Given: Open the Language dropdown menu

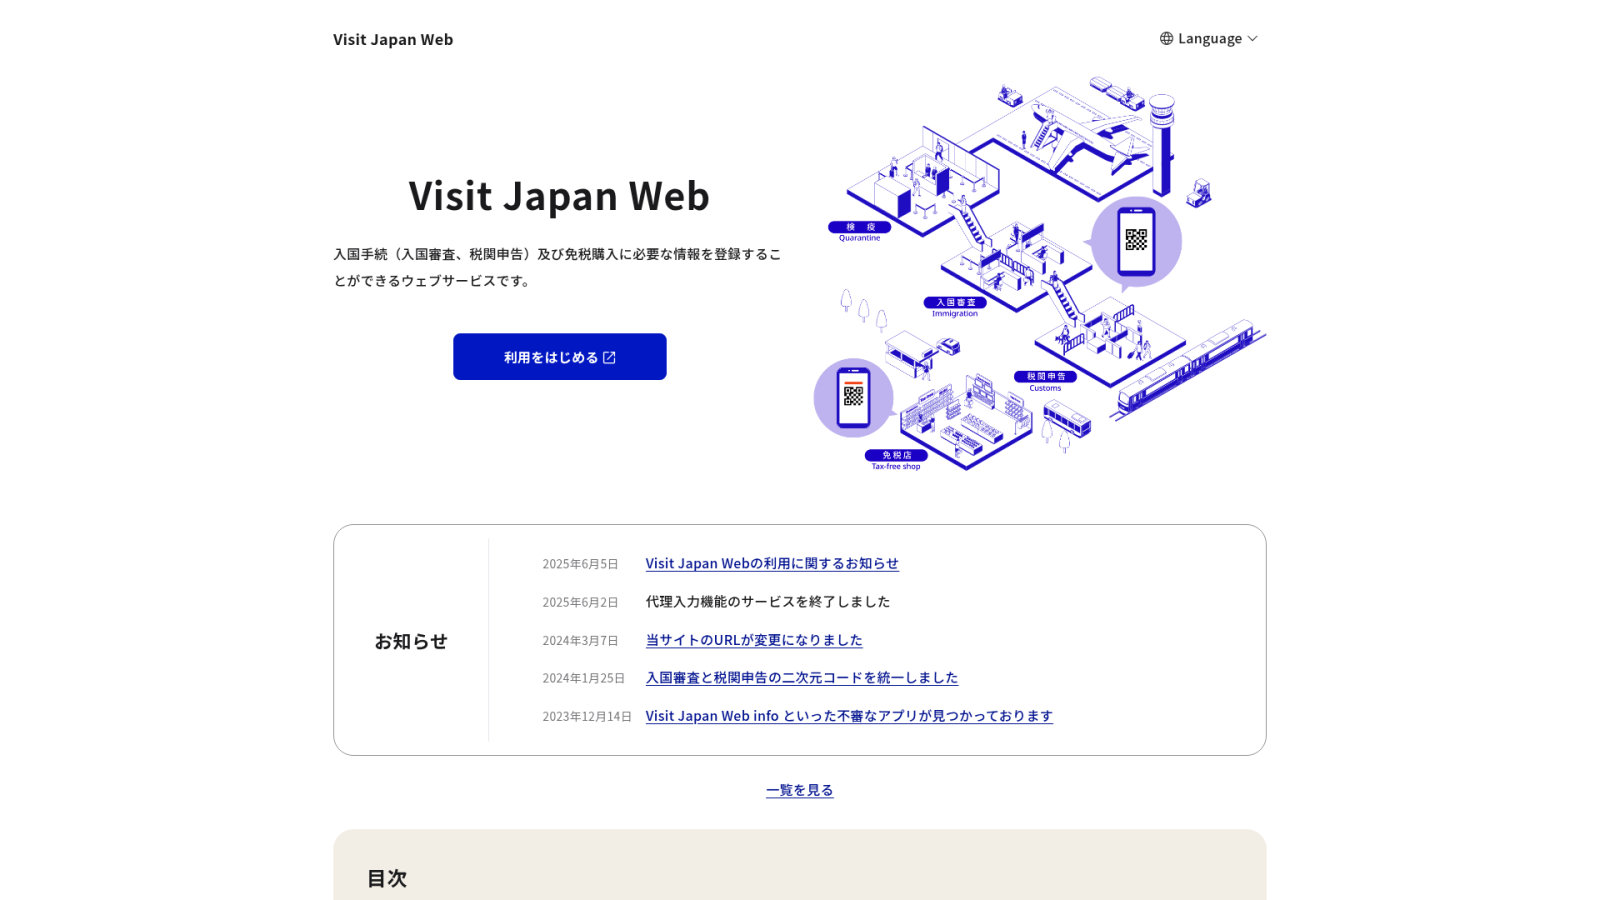Looking at the screenshot, I should tap(1208, 39).
